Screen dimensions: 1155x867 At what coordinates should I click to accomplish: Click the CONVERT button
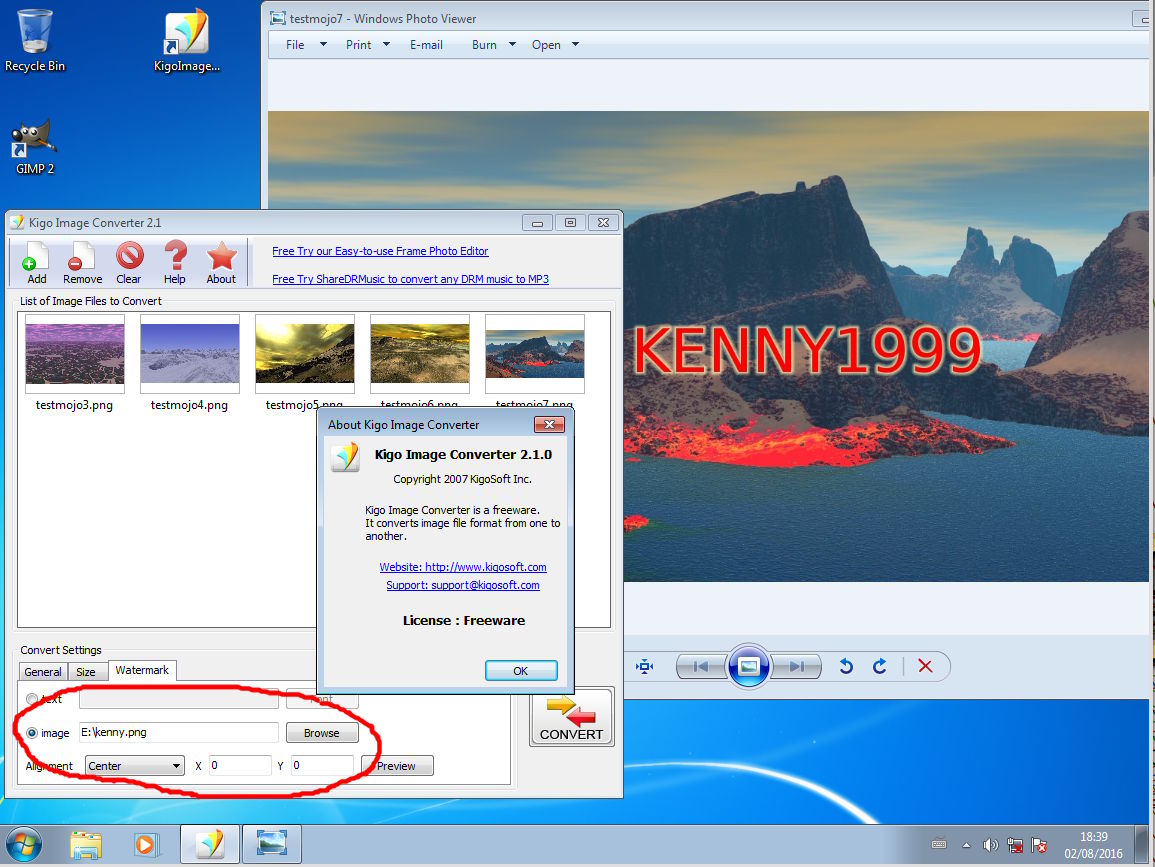[x=572, y=717]
